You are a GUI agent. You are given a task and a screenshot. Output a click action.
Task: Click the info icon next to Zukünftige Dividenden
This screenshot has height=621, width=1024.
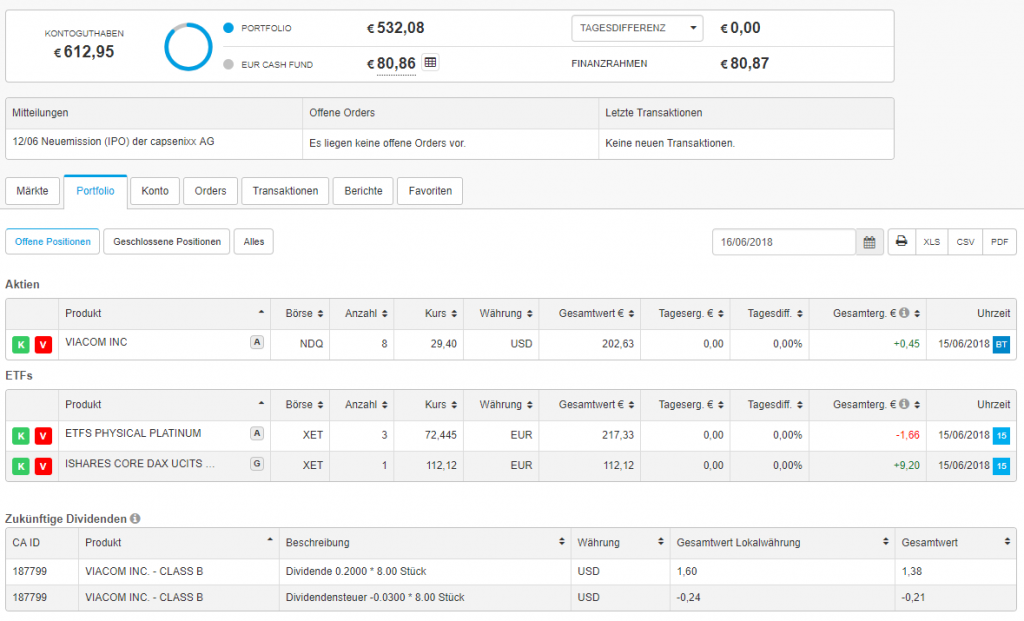click(135, 519)
